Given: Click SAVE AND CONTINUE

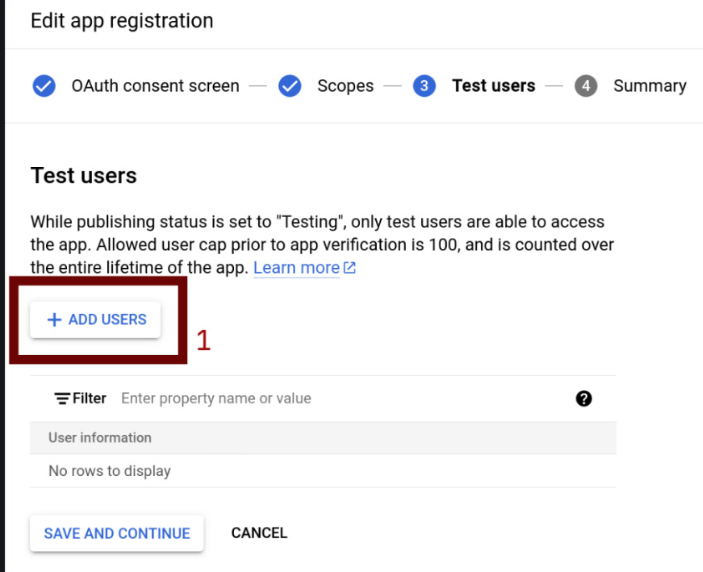Looking at the screenshot, I should pos(117,533).
